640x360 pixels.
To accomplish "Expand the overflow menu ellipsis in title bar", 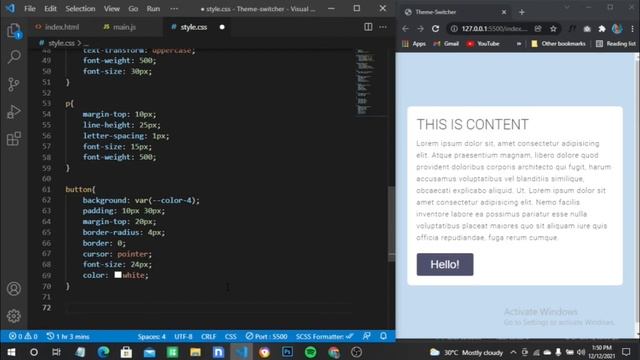I will 174,9.
